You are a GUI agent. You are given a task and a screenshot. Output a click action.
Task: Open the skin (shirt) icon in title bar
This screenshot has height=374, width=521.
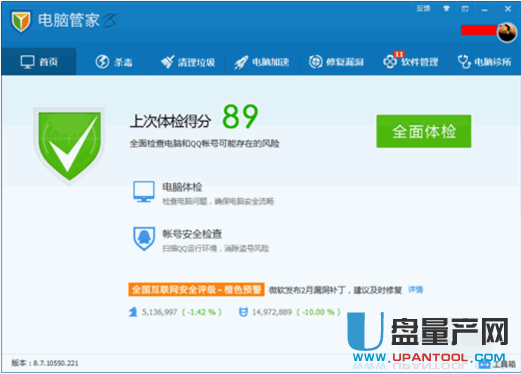446,9
